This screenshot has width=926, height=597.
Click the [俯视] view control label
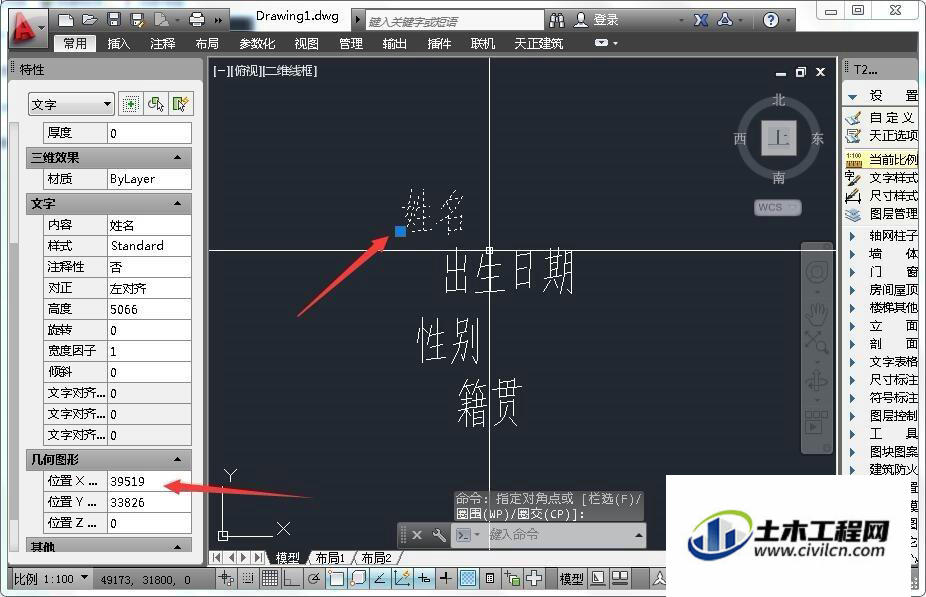[x=244, y=71]
